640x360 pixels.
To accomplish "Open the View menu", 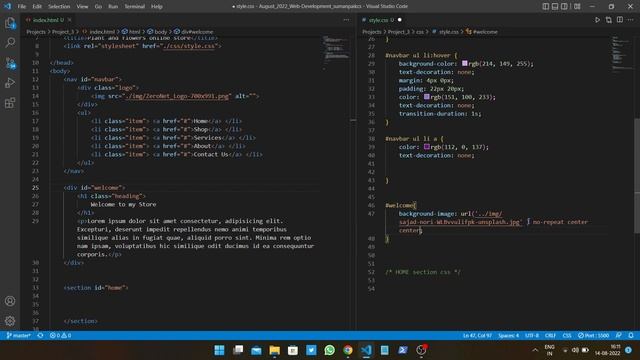I will pyautogui.click(x=82, y=7).
